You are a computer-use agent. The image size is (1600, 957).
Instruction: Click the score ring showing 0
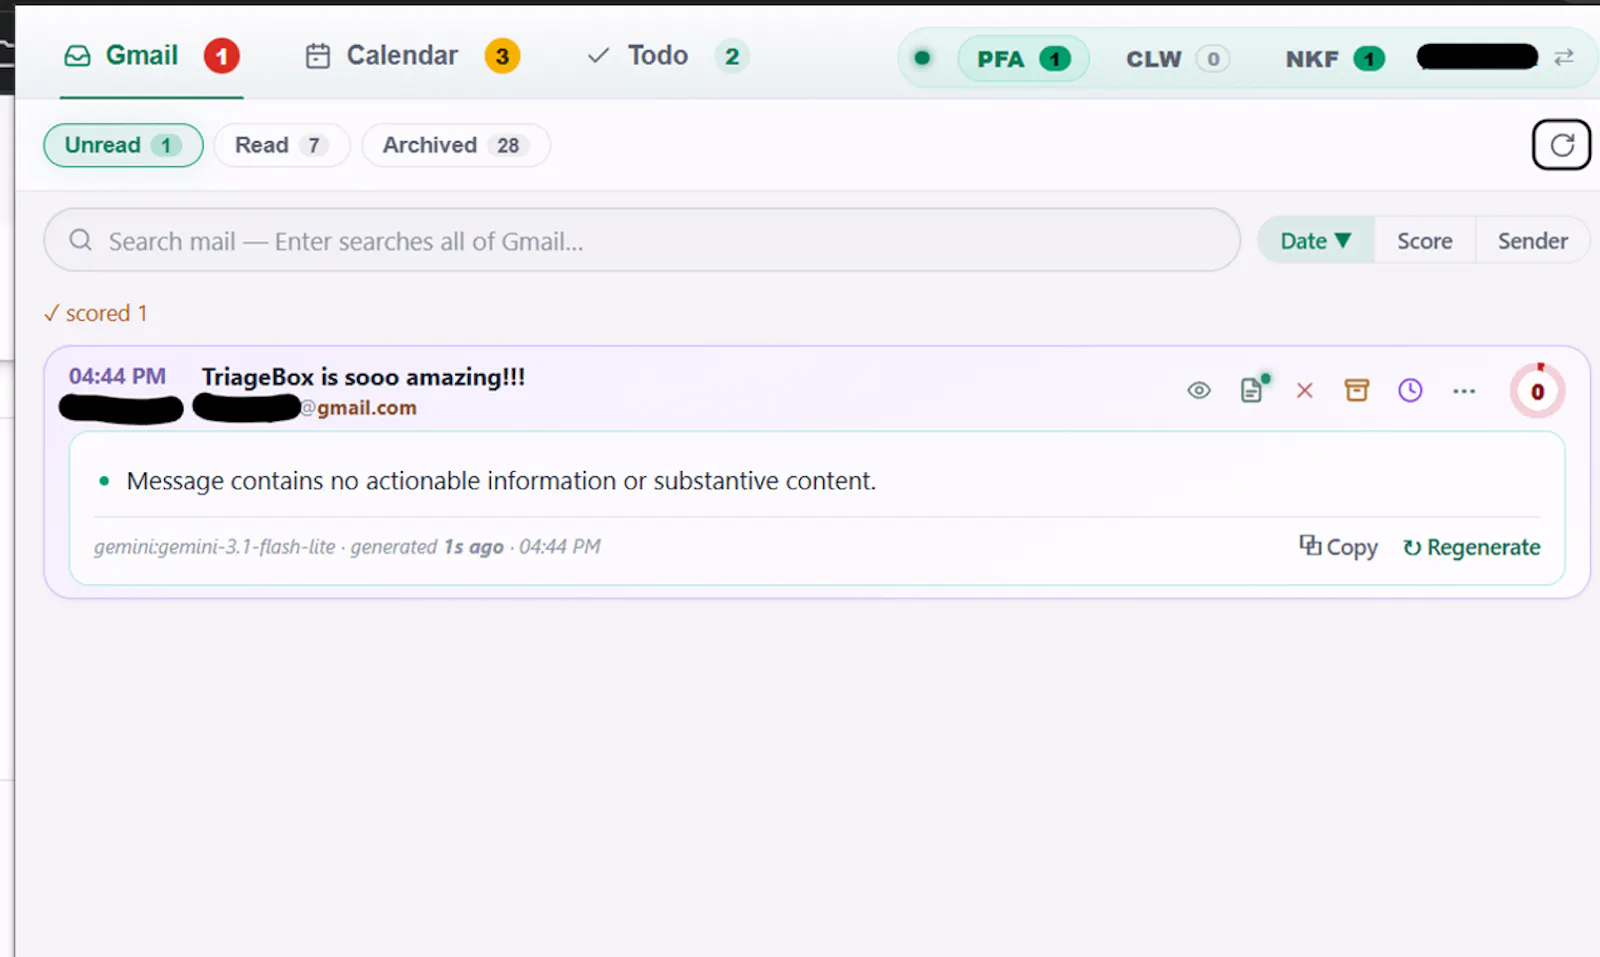pyautogui.click(x=1537, y=391)
